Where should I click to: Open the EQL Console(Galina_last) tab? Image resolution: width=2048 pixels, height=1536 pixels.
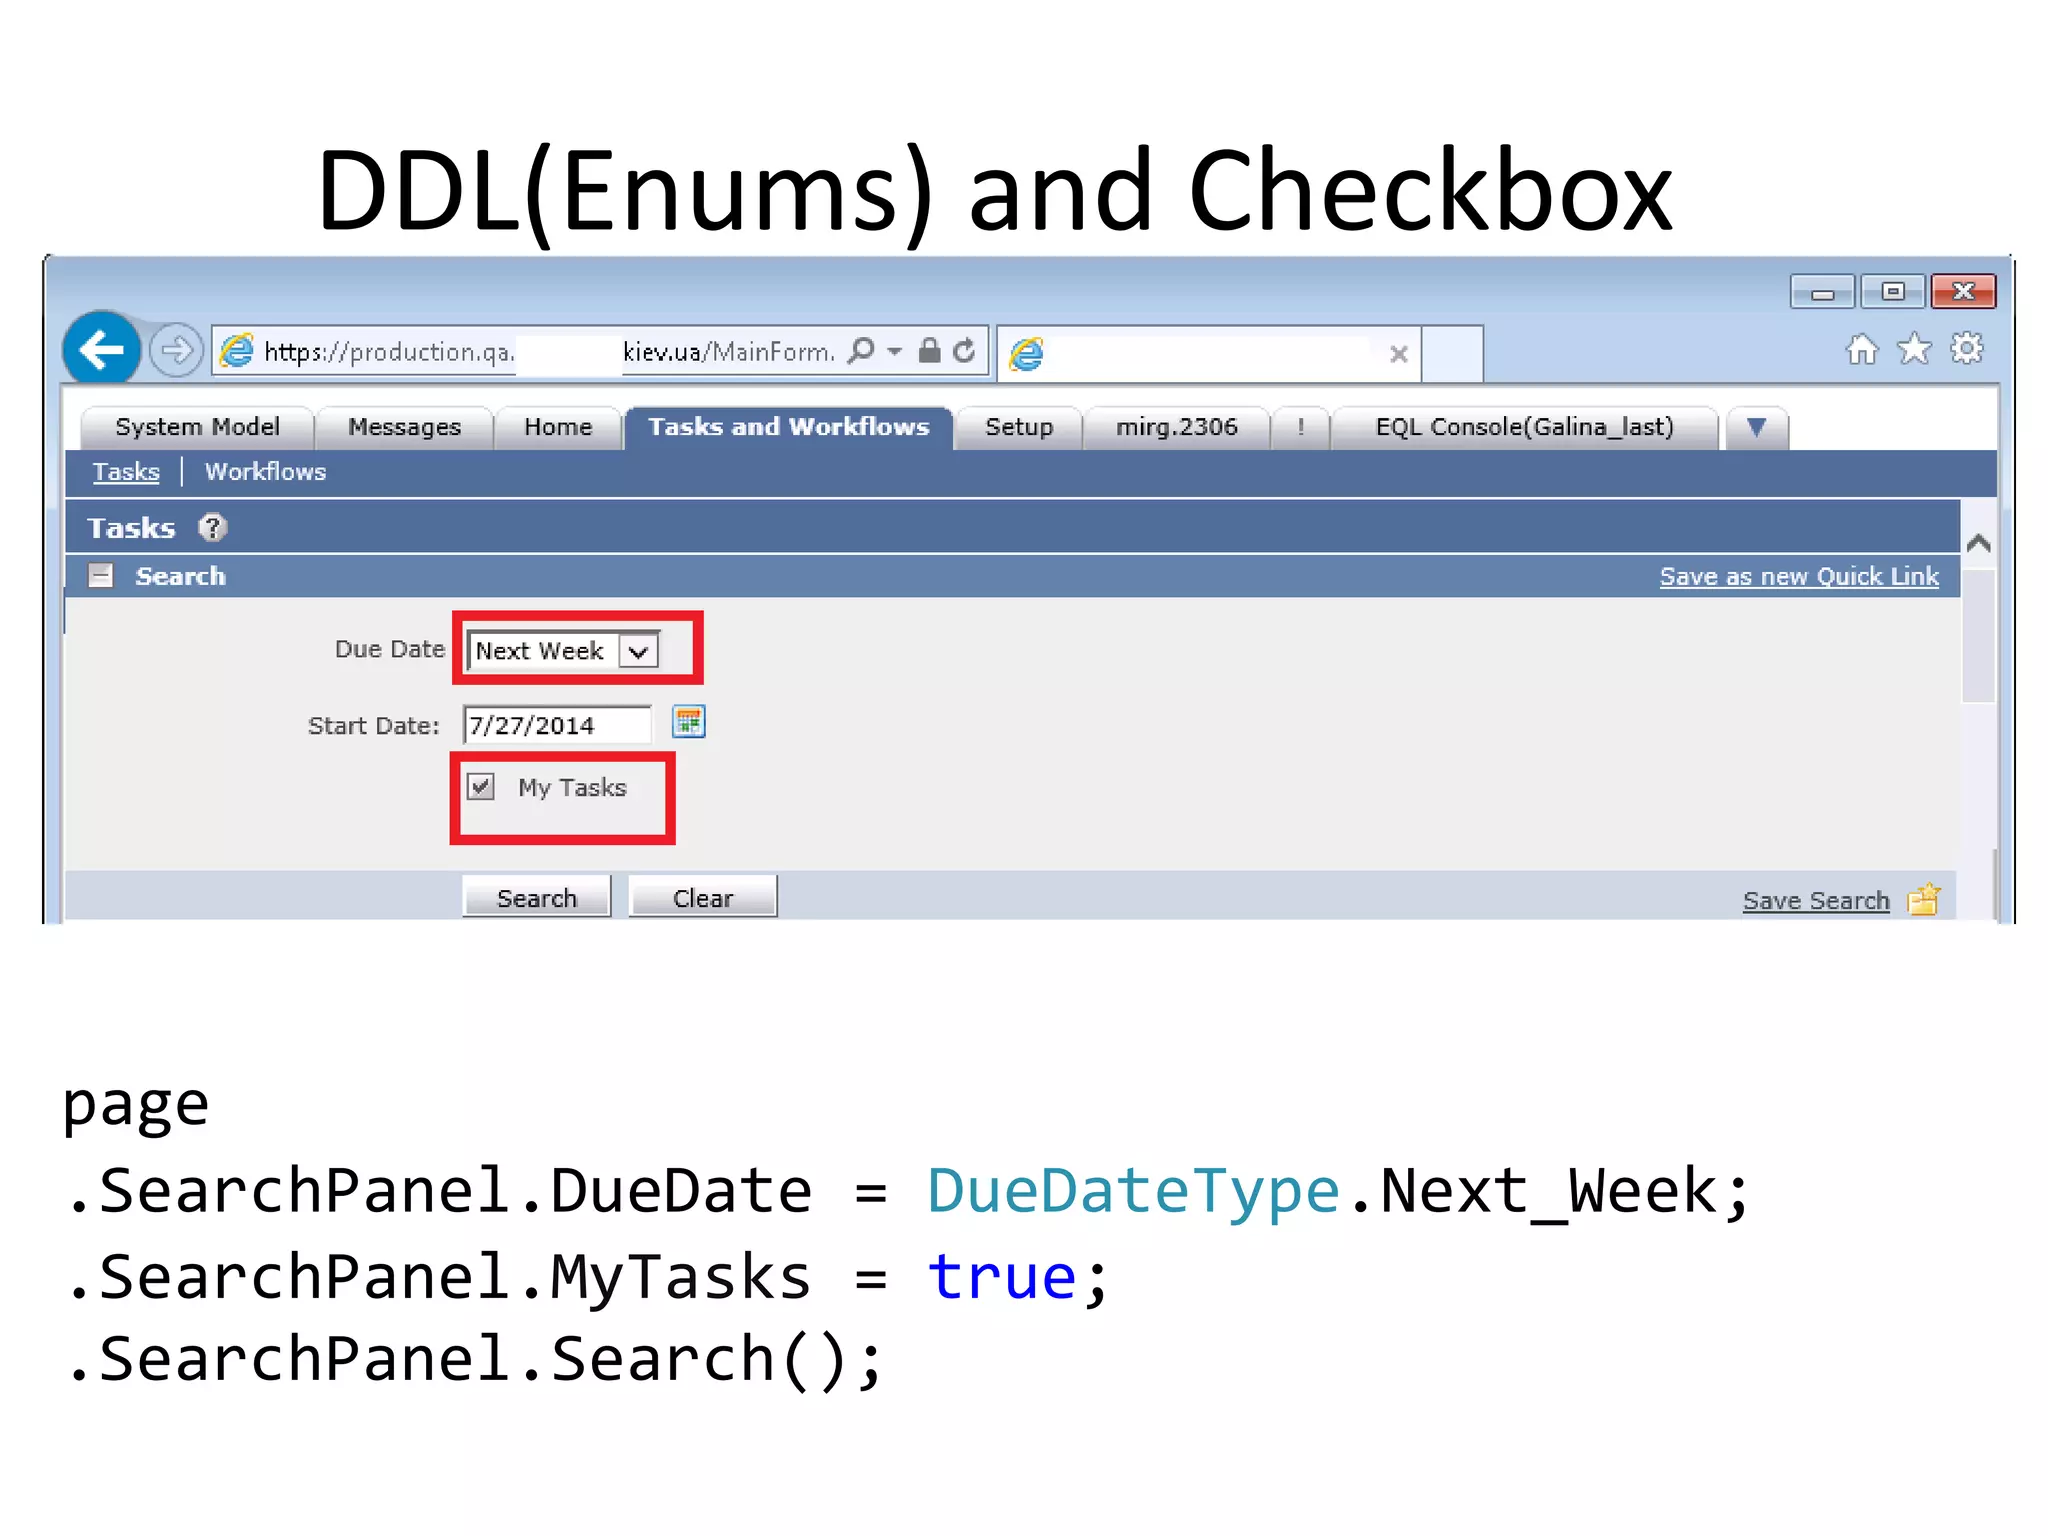pyautogui.click(x=1524, y=428)
